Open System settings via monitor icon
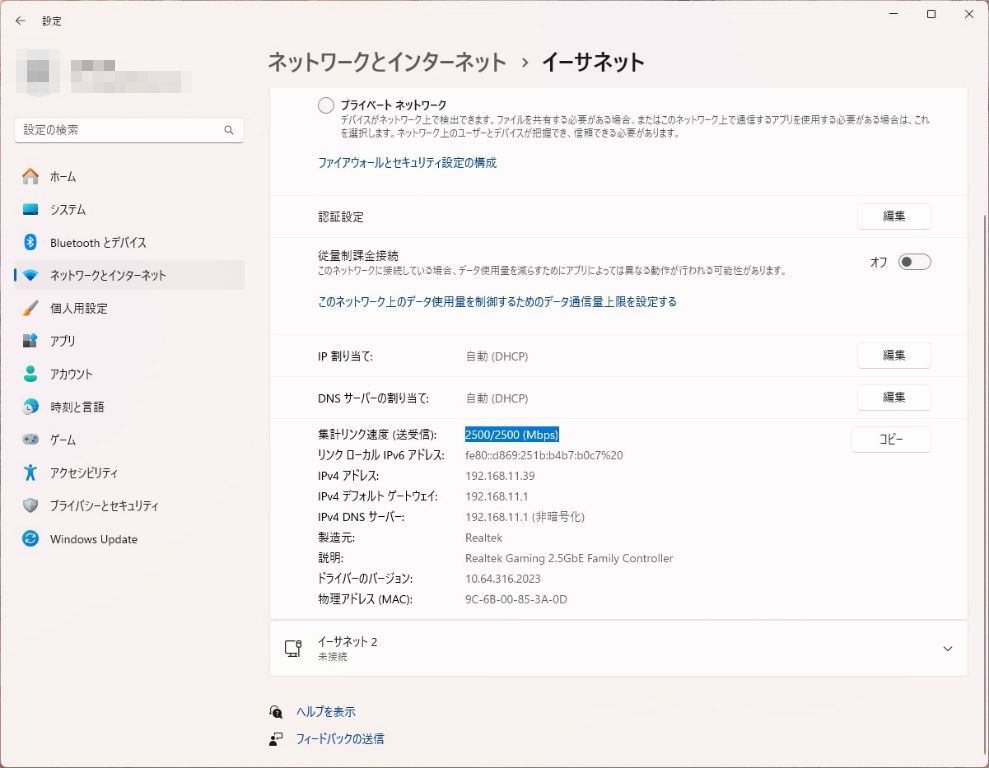Image resolution: width=989 pixels, height=768 pixels. click(x=30, y=210)
